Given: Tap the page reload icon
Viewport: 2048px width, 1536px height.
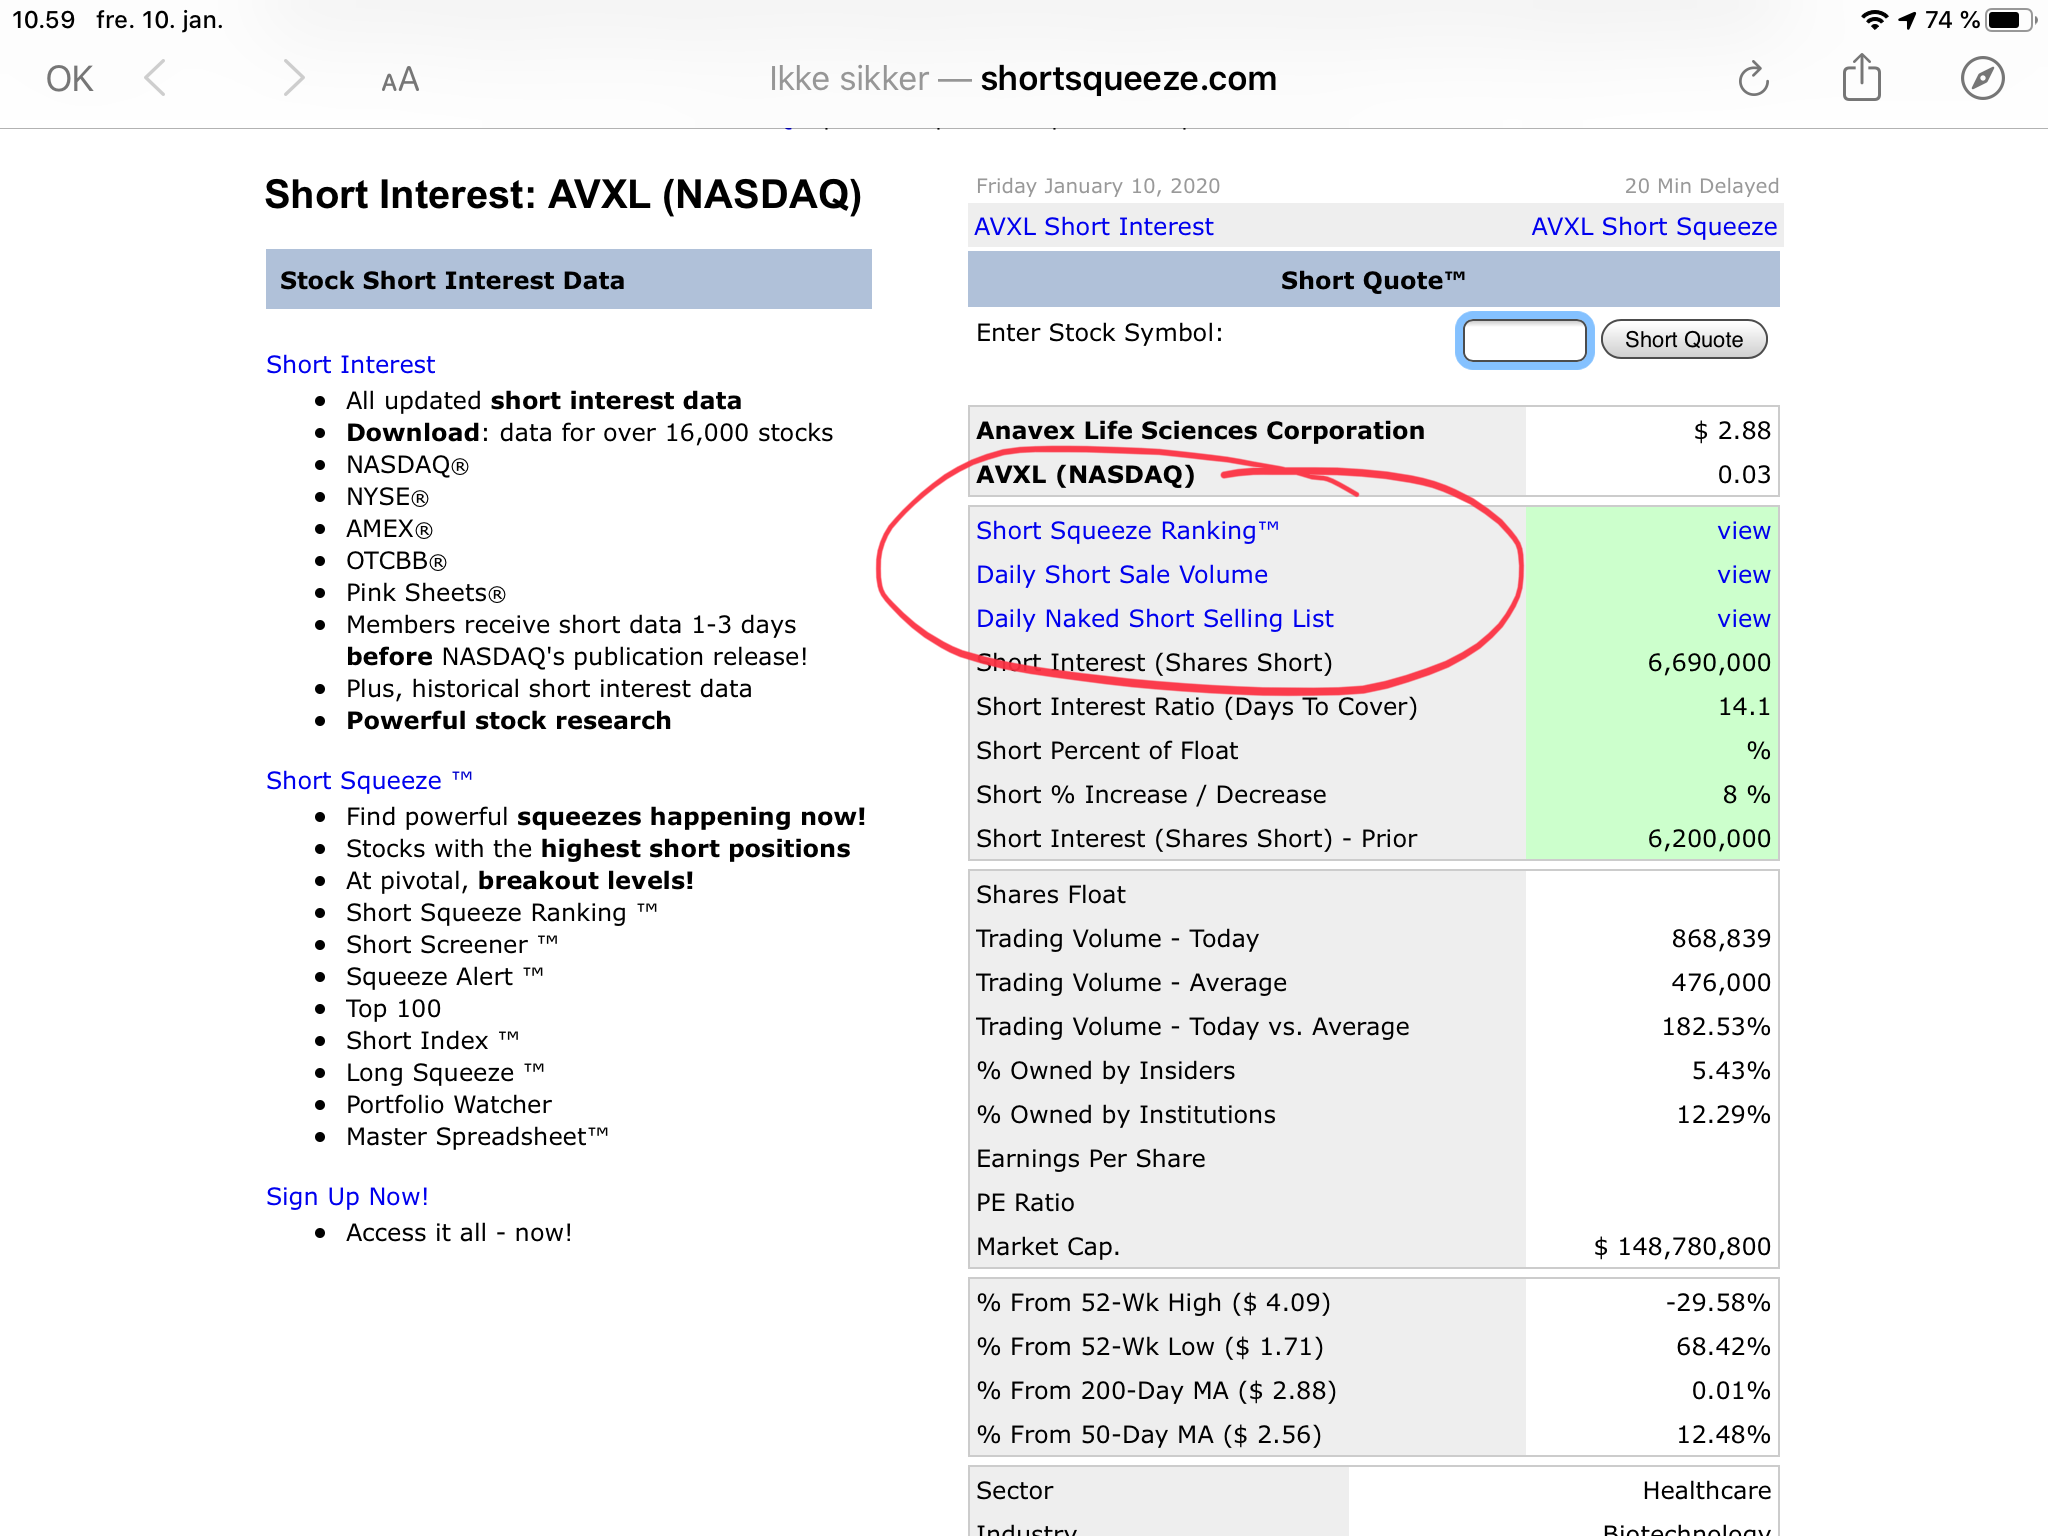Looking at the screenshot, I should pos(1754,79).
